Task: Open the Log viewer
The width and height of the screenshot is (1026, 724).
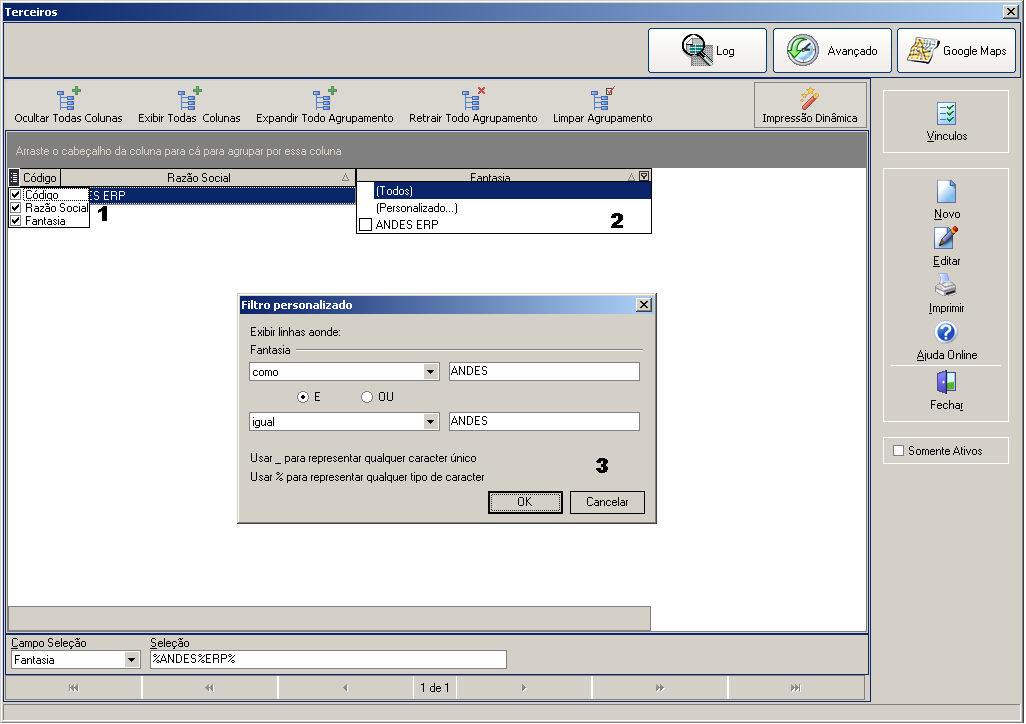Action: coord(707,50)
